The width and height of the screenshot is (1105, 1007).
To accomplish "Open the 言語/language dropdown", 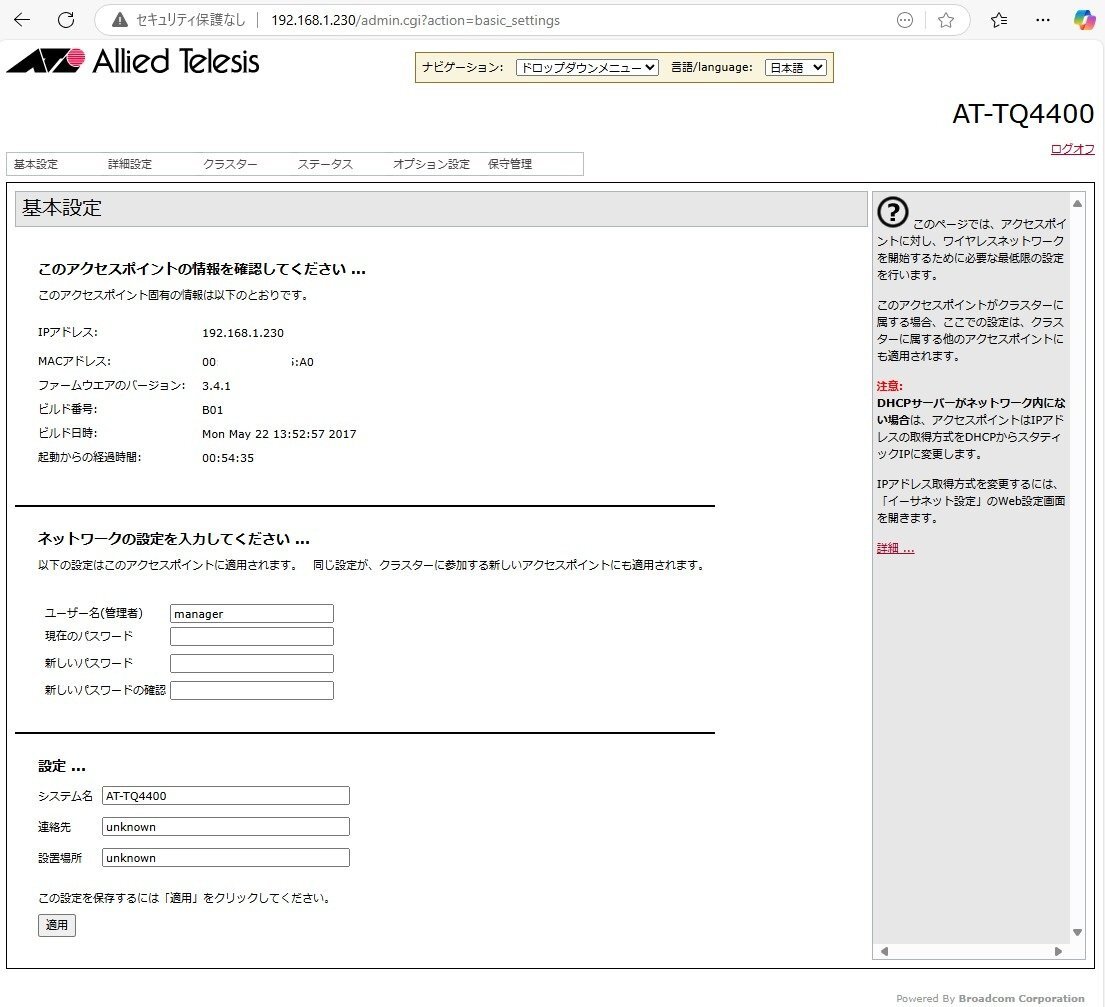I will click(796, 67).
